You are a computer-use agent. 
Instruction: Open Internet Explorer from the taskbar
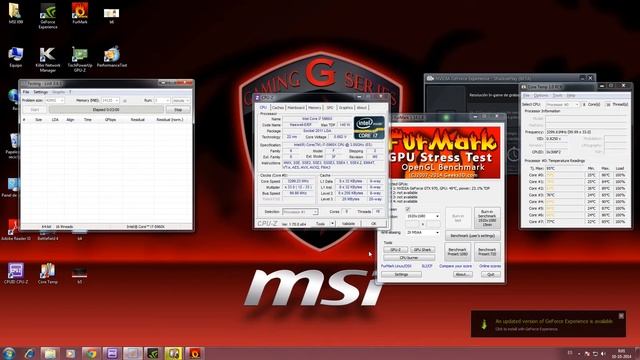click(29, 353)
